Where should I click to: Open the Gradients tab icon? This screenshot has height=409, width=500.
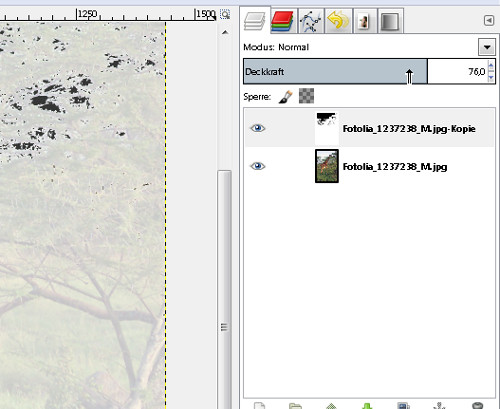(390, 22)
